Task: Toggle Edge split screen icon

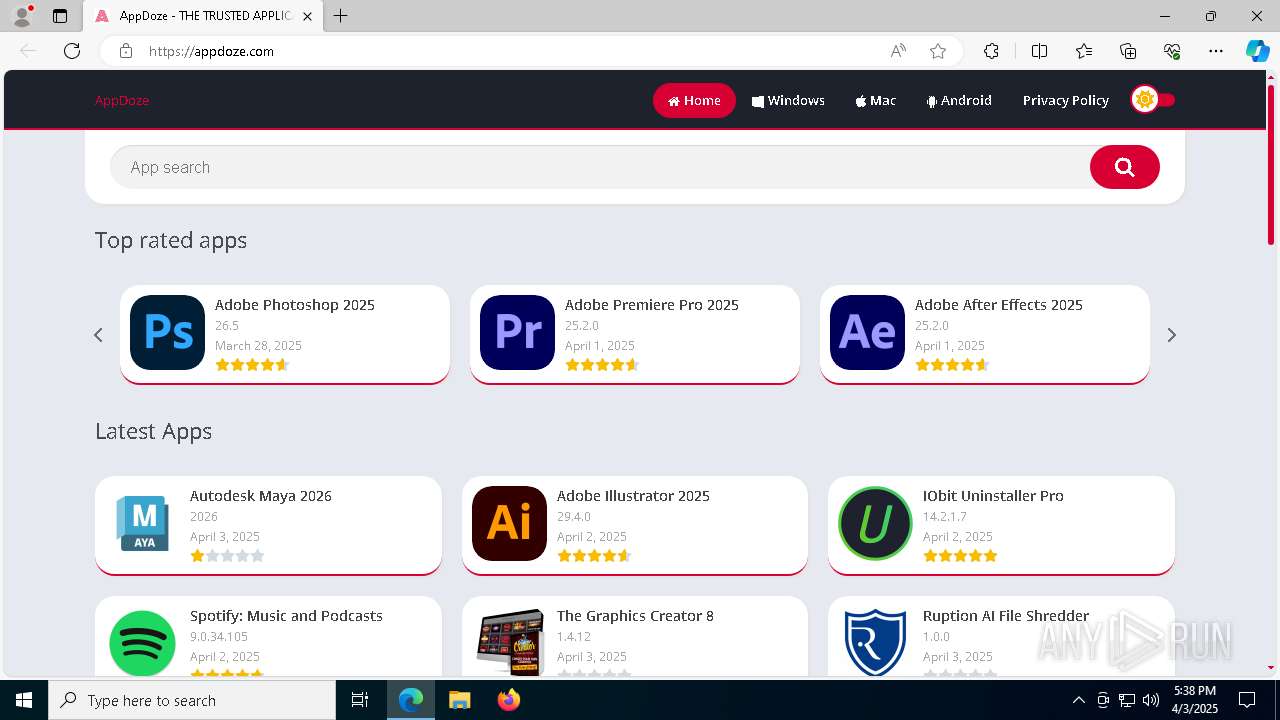Action: 1039,51
